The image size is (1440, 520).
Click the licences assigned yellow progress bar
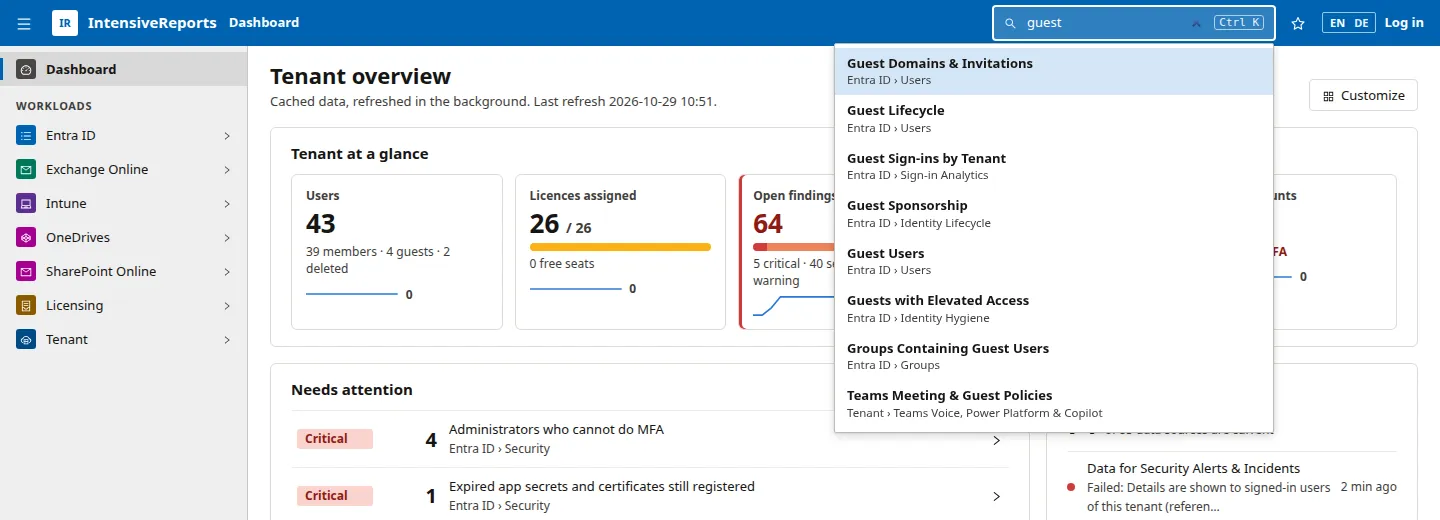(x=620, y=247)
